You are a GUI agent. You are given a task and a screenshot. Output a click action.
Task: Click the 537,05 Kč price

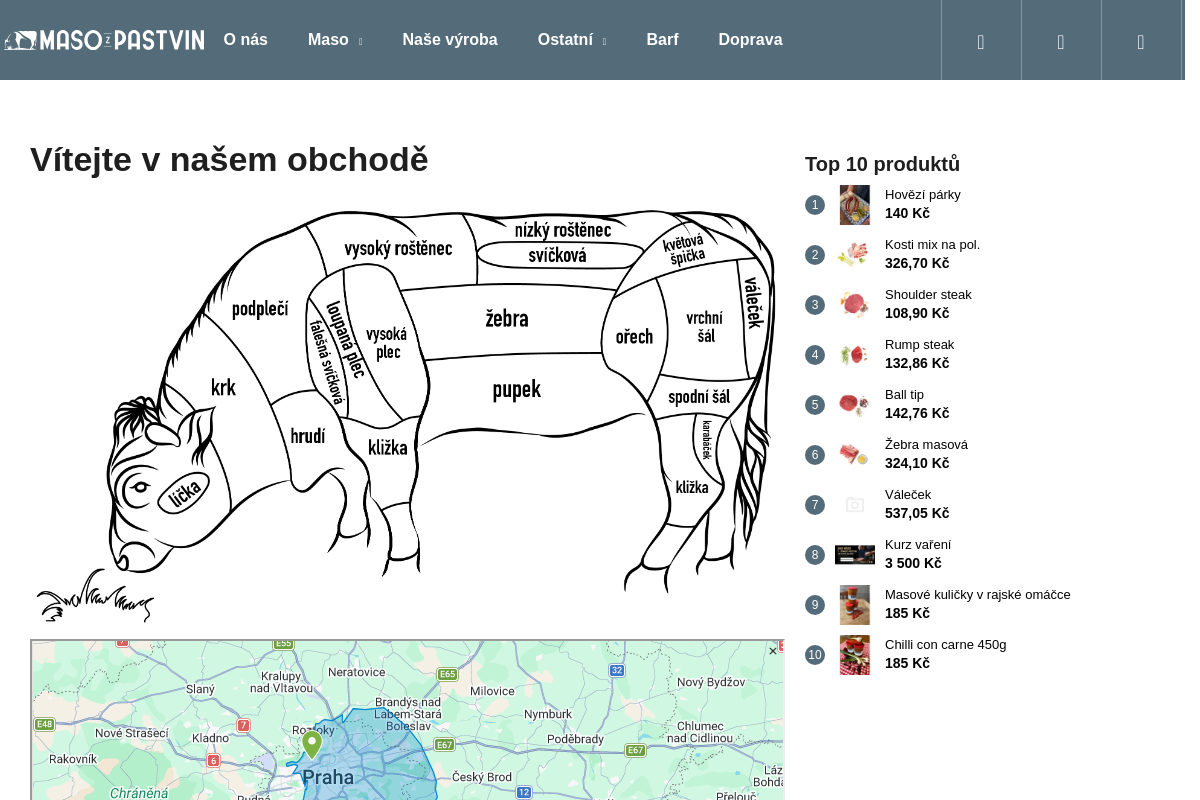(x=917, y=513)
